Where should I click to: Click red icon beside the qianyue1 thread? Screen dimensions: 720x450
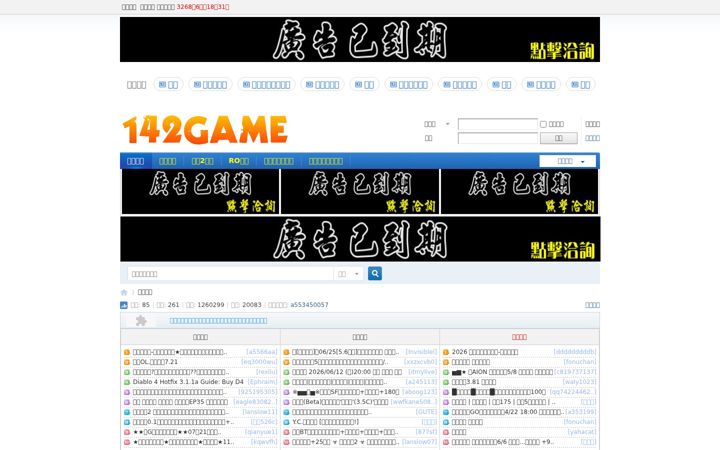coord(127,432)
